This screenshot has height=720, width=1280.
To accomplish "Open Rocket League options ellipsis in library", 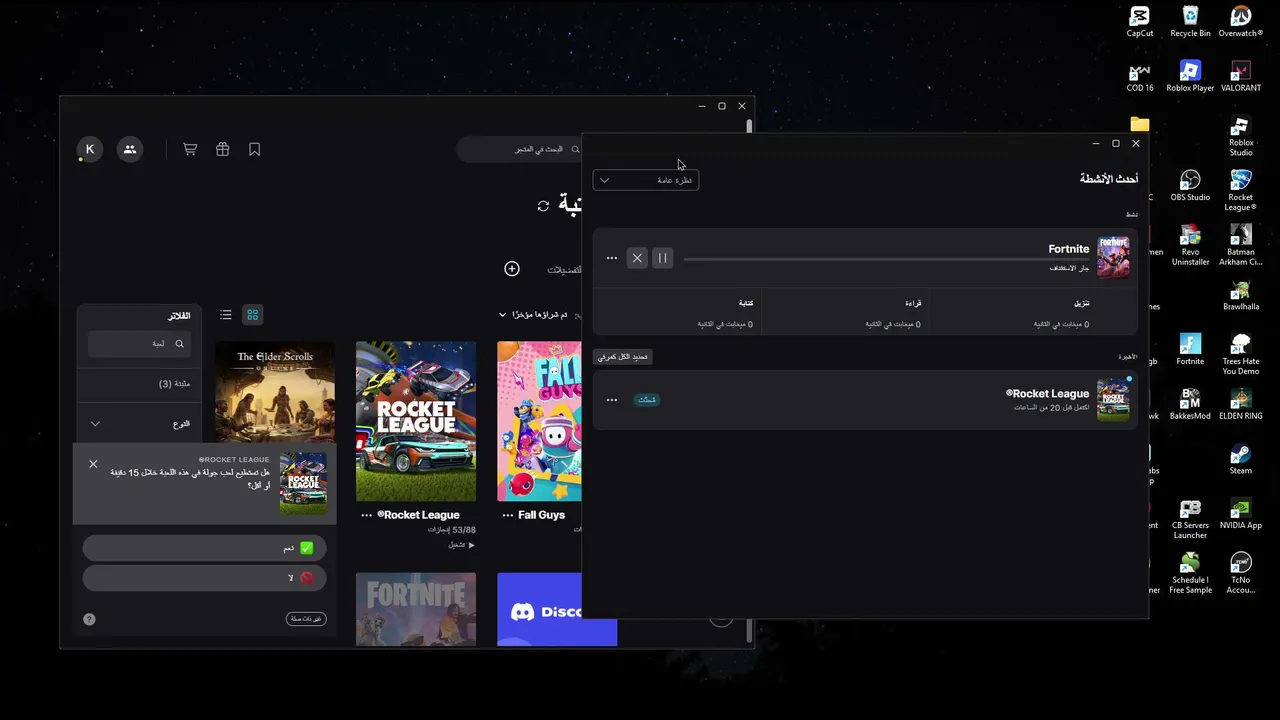I will 366,515.
